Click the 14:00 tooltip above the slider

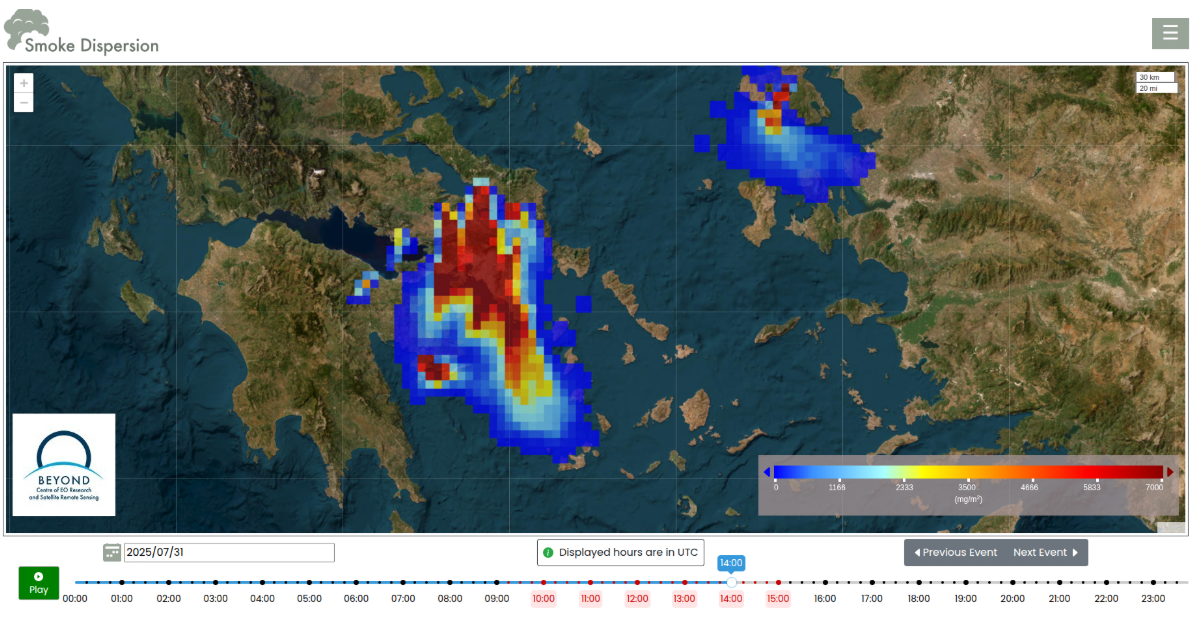tap(730, 563)
